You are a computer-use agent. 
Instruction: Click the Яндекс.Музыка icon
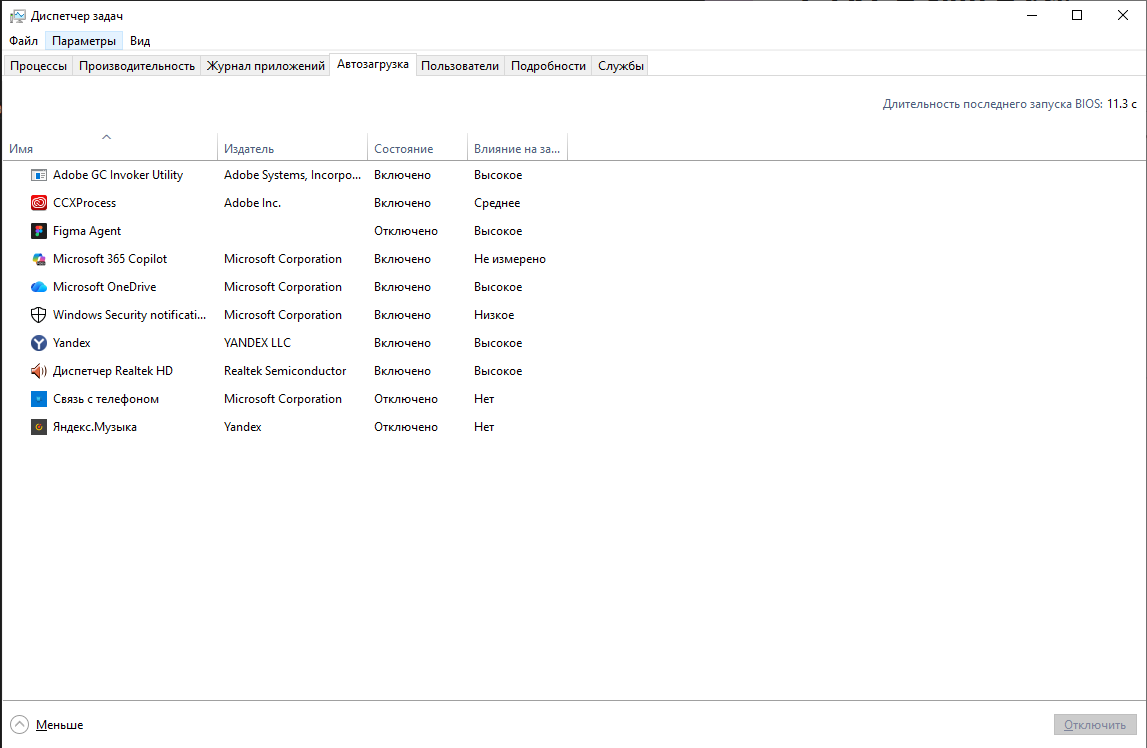(39, 427)
